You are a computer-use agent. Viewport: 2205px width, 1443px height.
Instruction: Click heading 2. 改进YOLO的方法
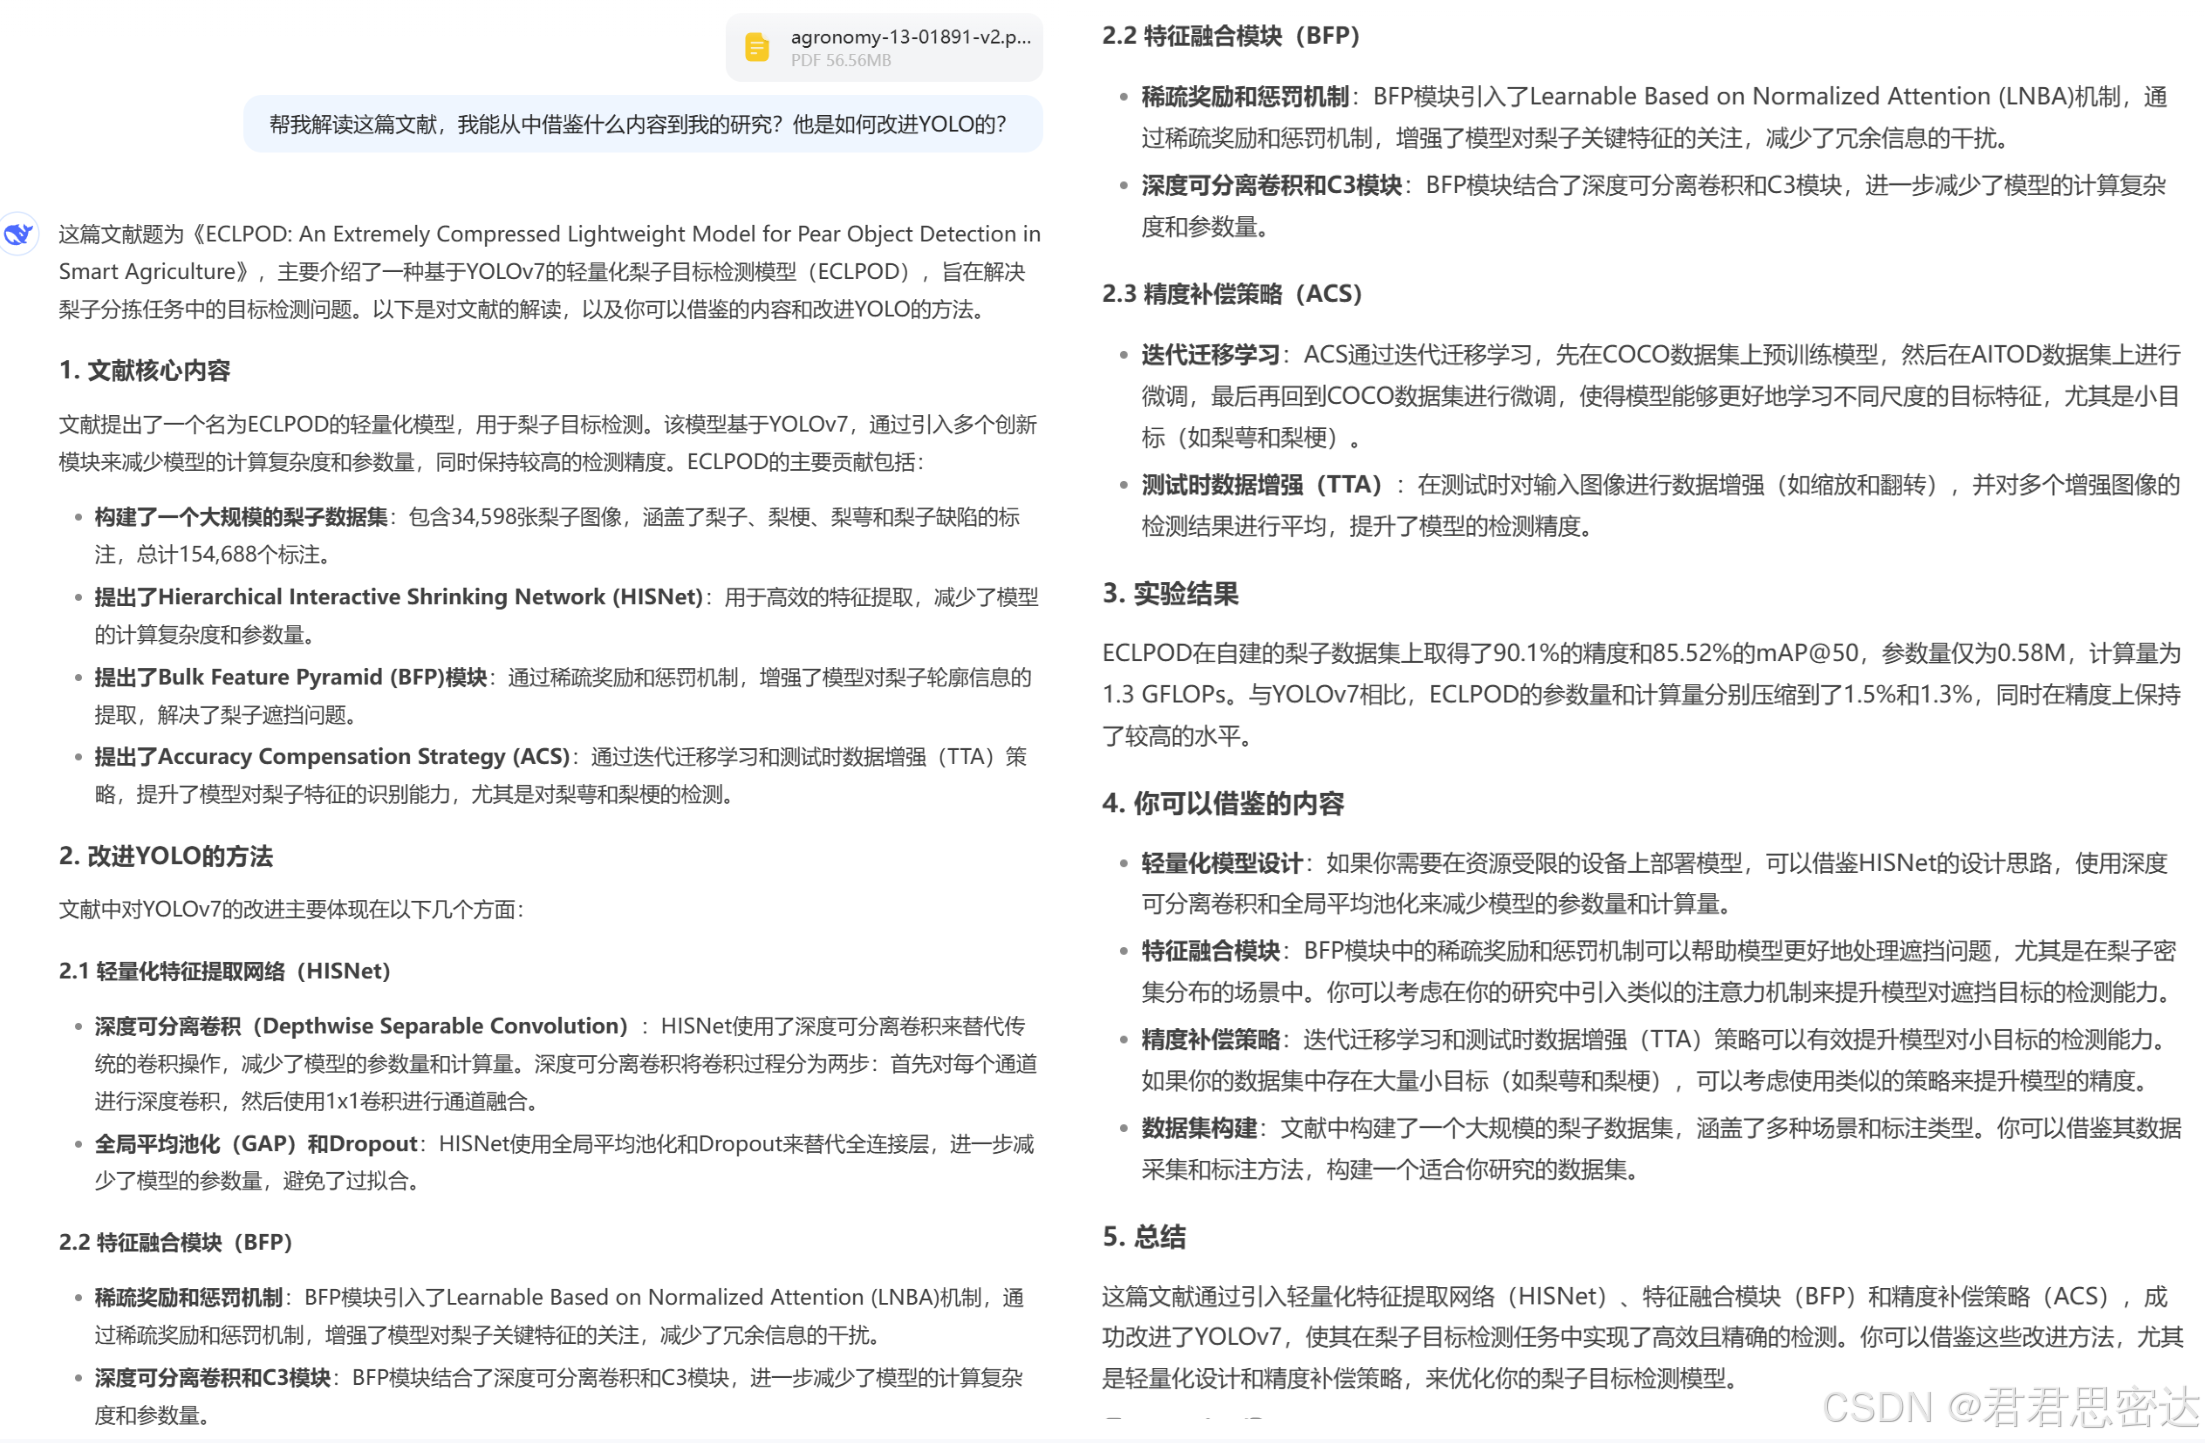165,856
